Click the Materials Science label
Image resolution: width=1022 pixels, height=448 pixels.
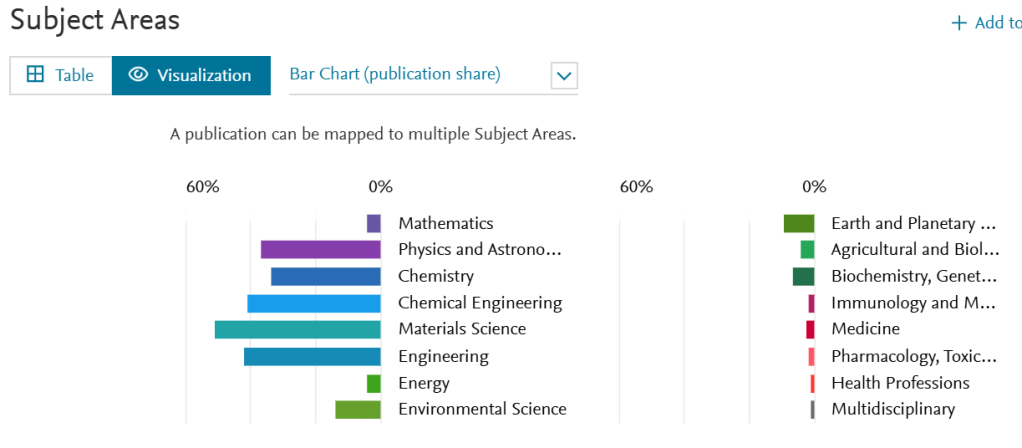pyautogui.click(x=461, y=329)
